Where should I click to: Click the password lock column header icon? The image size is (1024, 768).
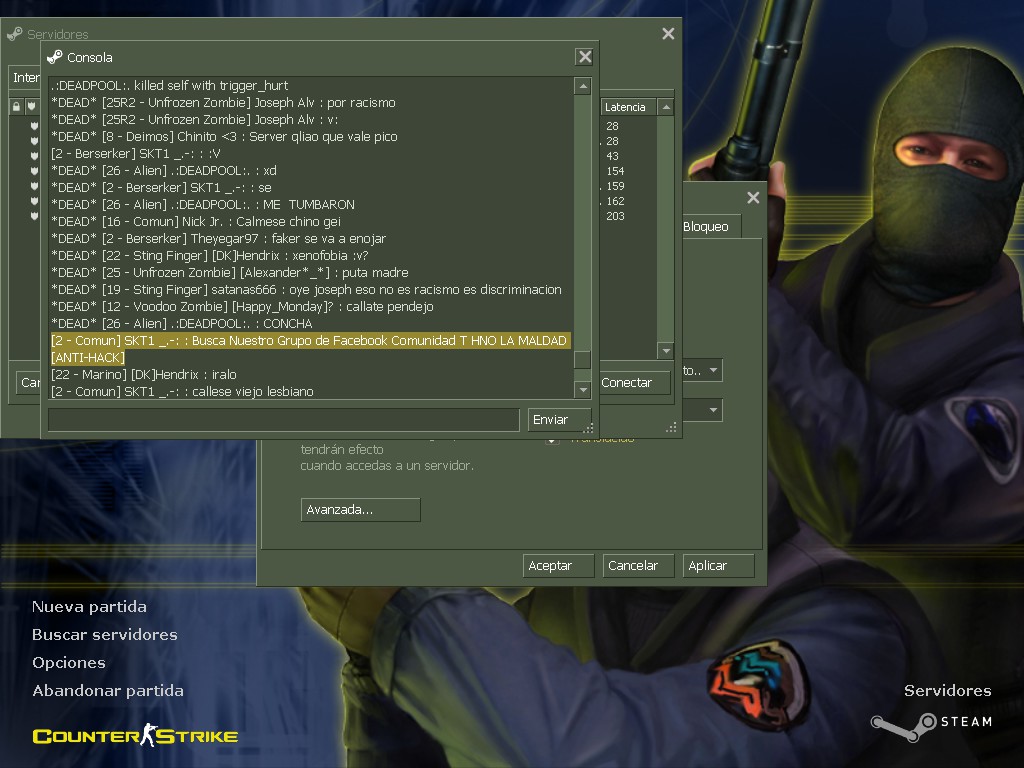[x=17, y=106]
